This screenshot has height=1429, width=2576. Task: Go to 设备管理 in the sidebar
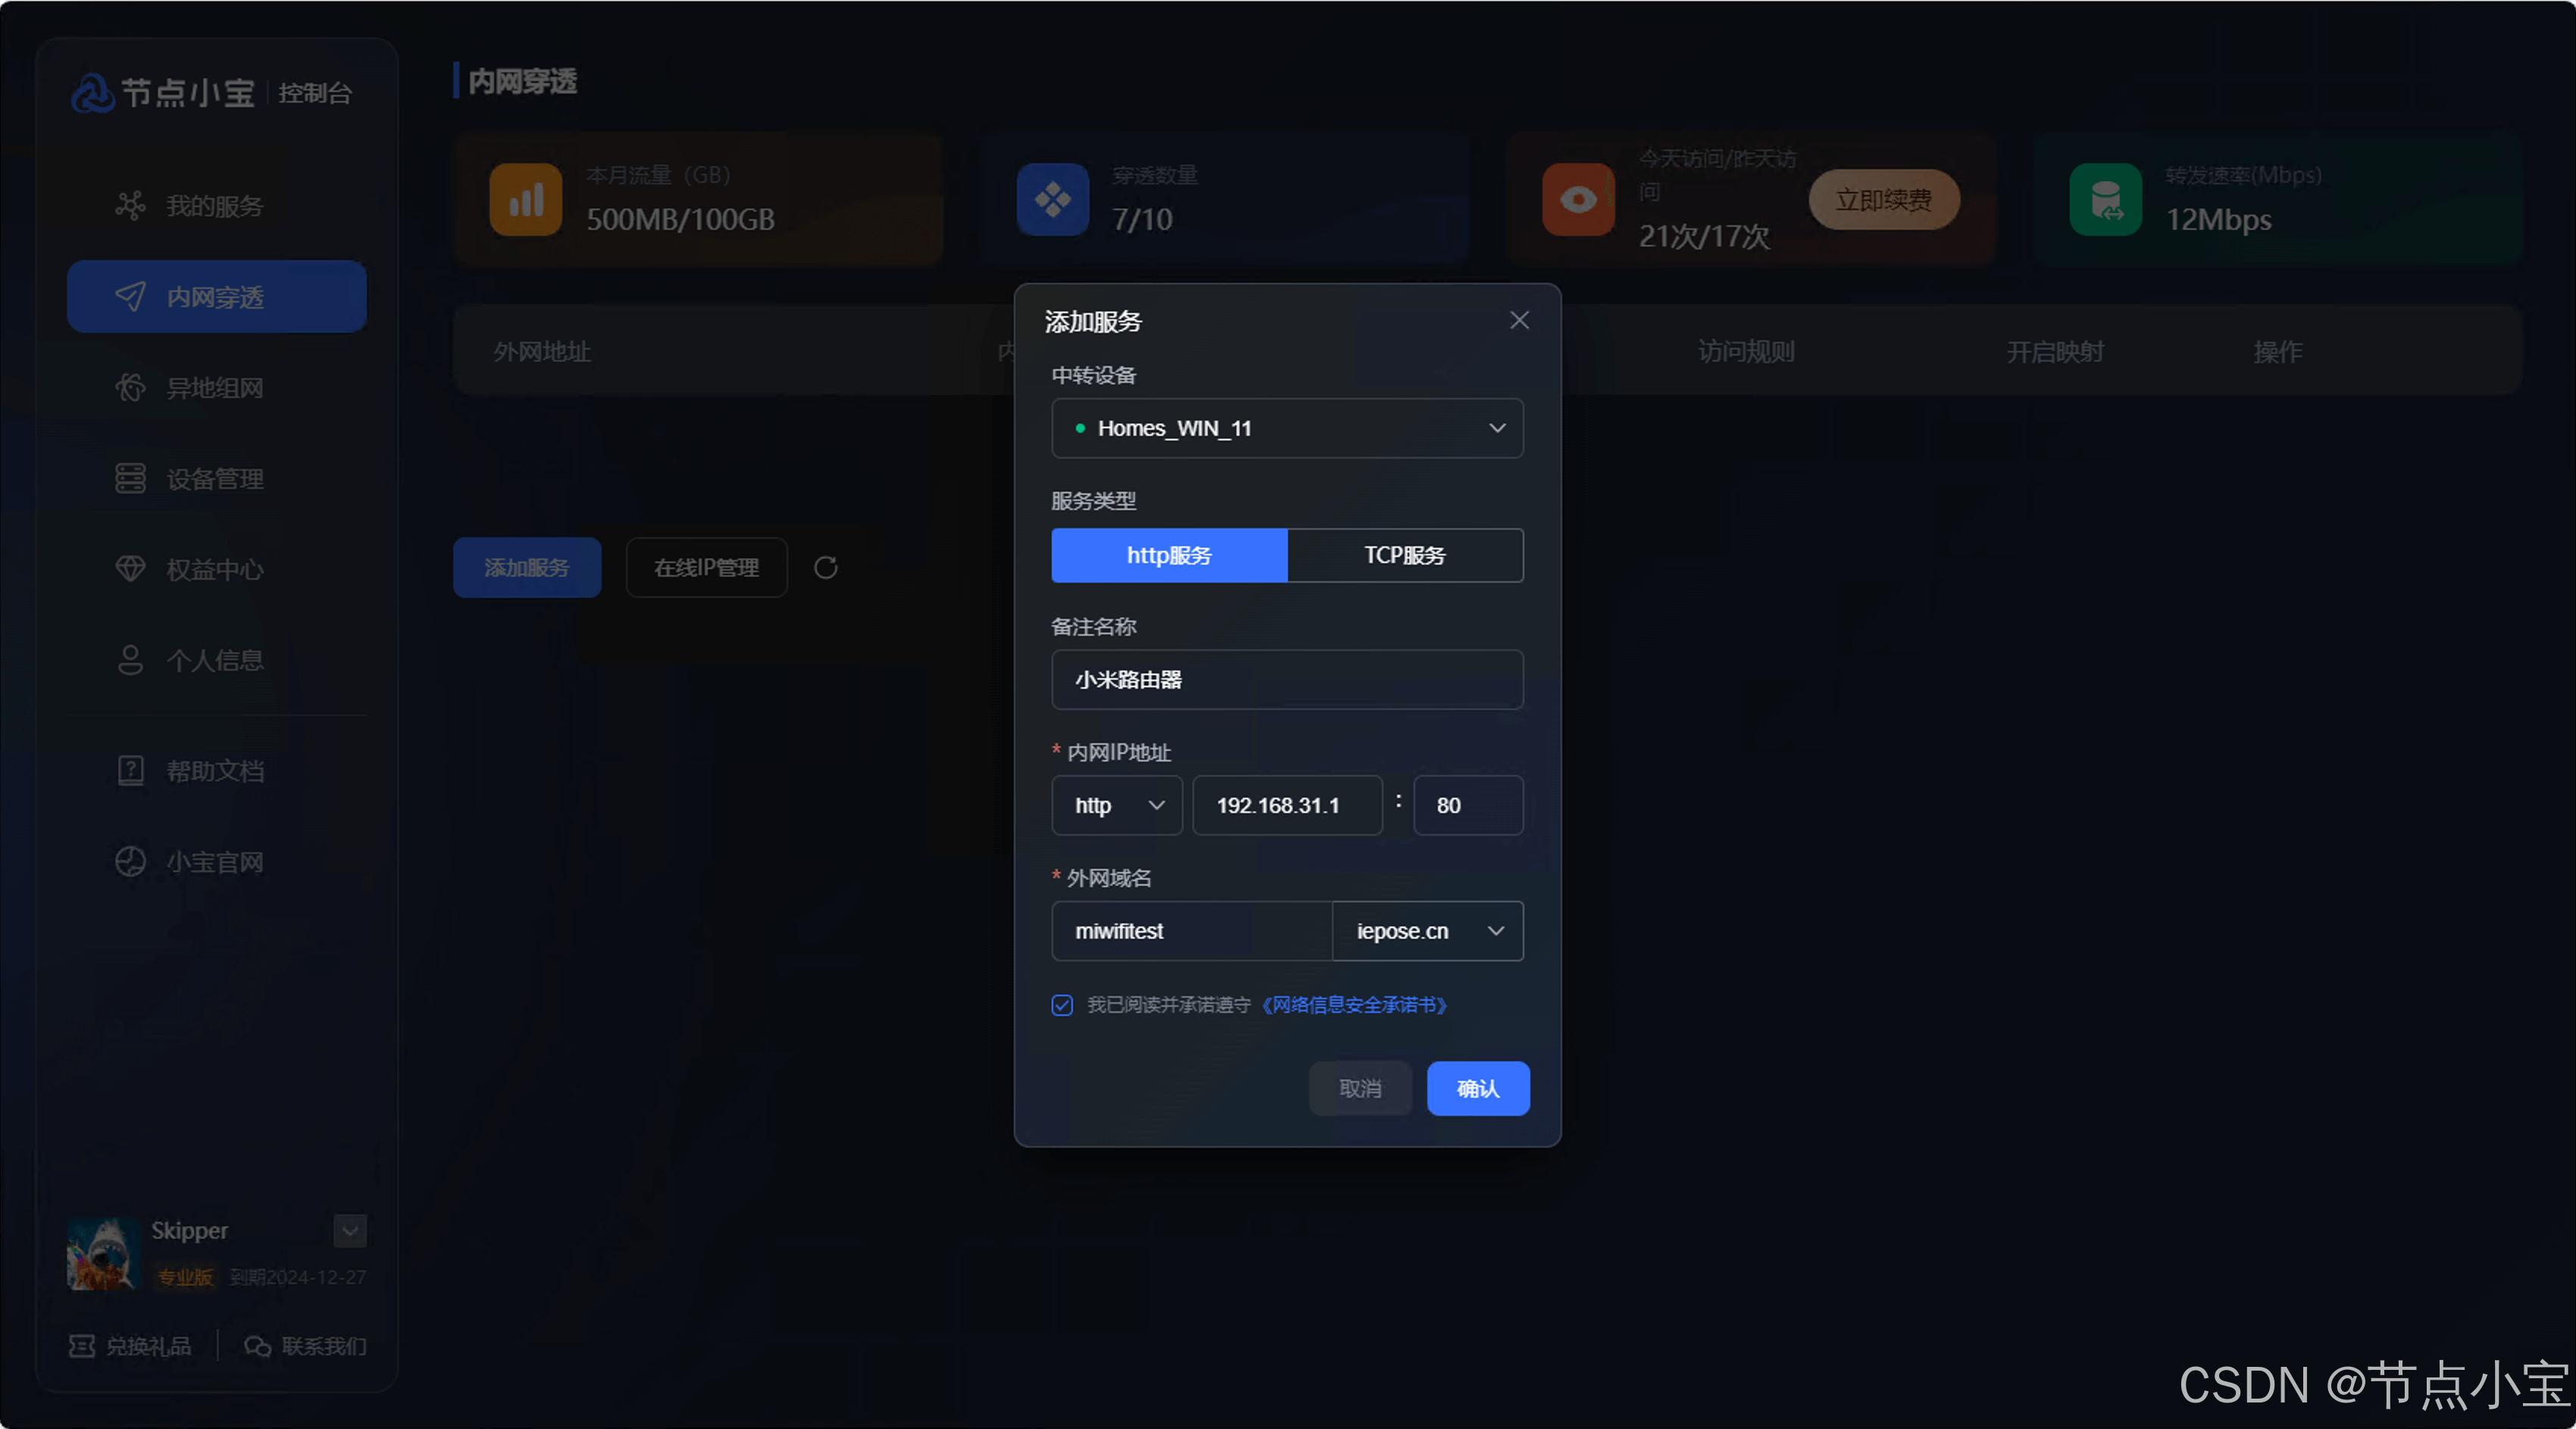[x=215, y=479]
